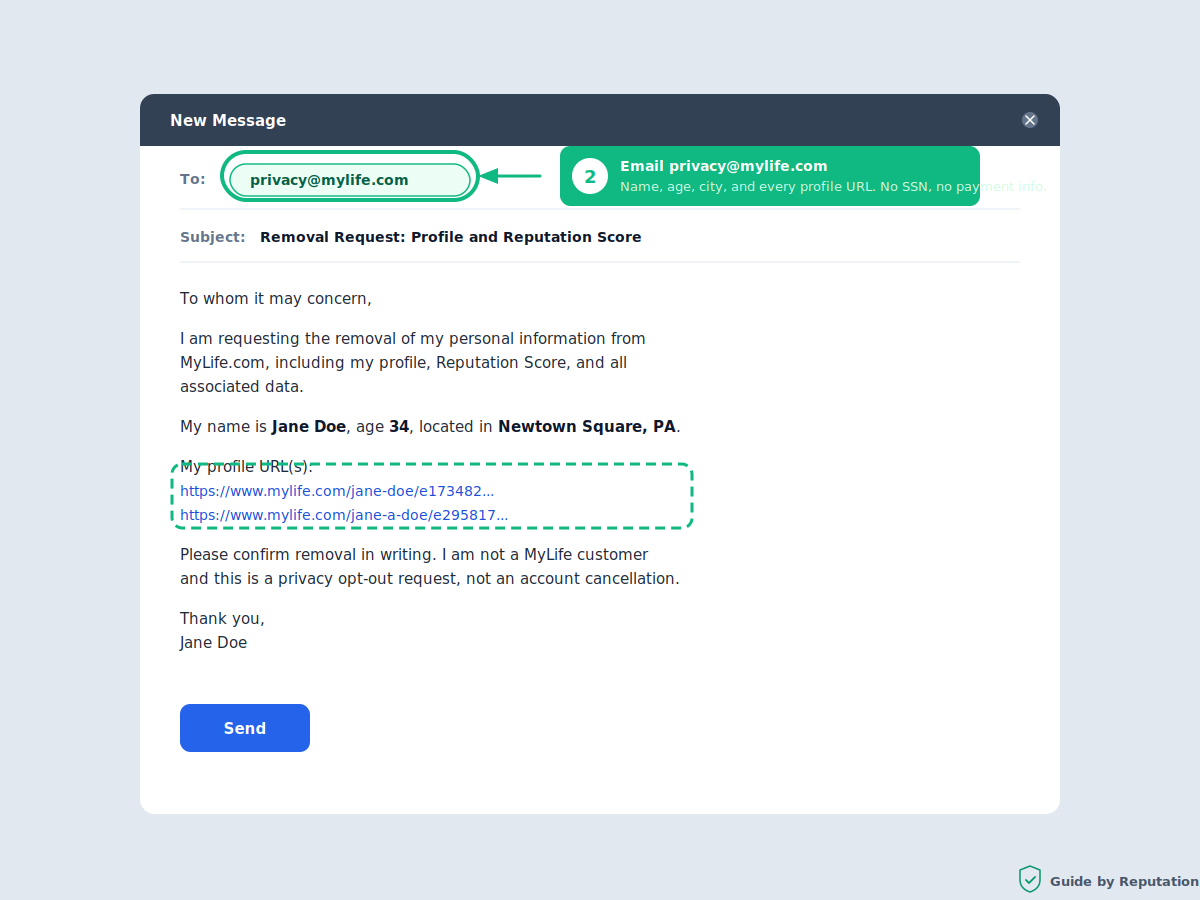Click the 'I am requesting the removal' paragraph
The image size is (1200, 900).
tap(413, 362)
